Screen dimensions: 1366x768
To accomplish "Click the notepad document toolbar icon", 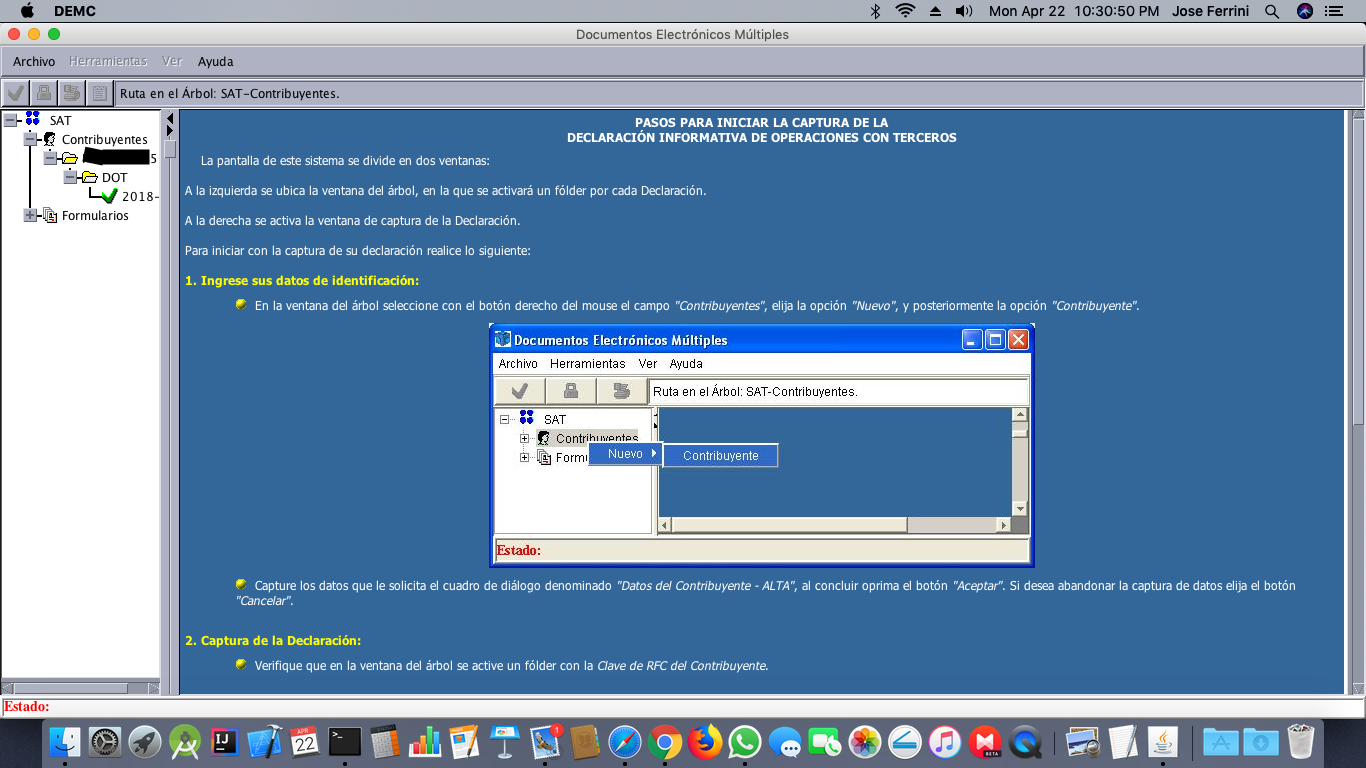I will tap(99, 93).
